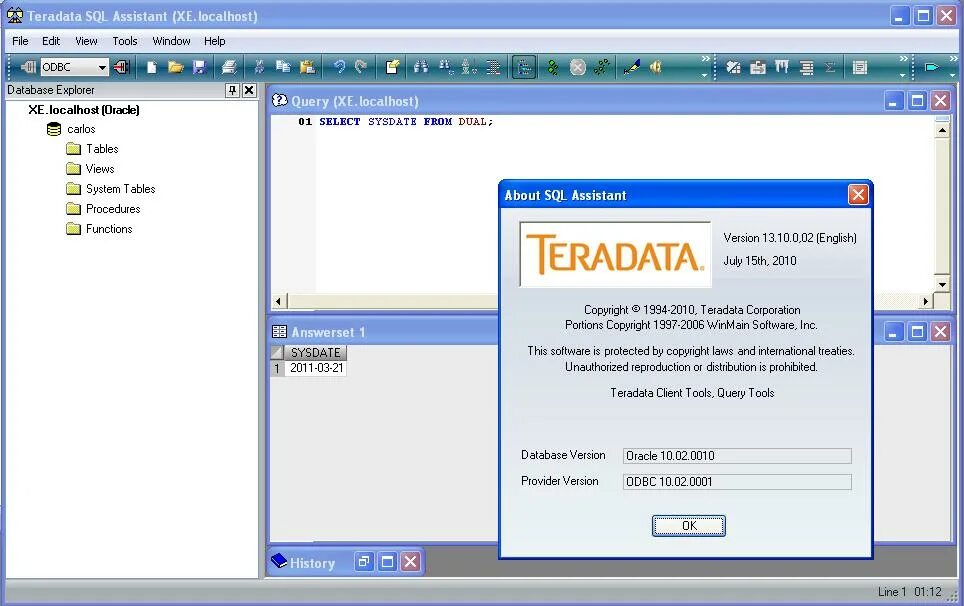Screen dimensions: 964x606
Task: Open the Help menu
Action: tap(215, 41)
